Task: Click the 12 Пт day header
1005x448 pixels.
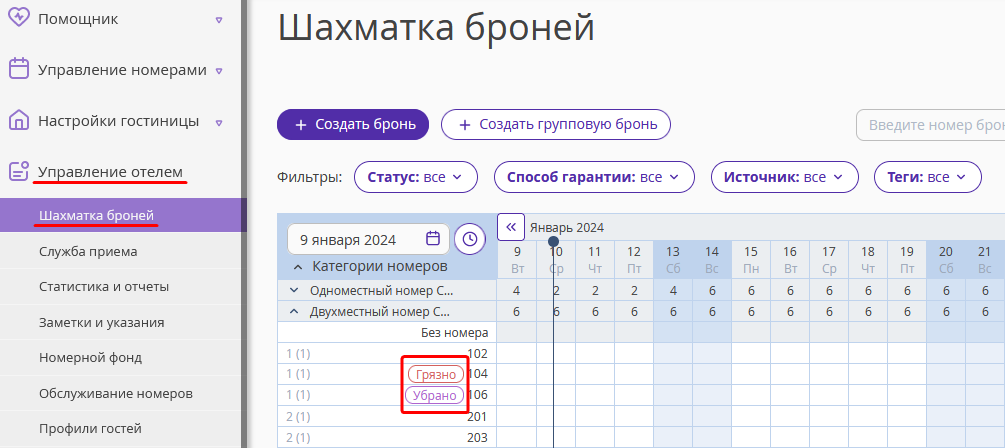Action: tap(634, 260)
